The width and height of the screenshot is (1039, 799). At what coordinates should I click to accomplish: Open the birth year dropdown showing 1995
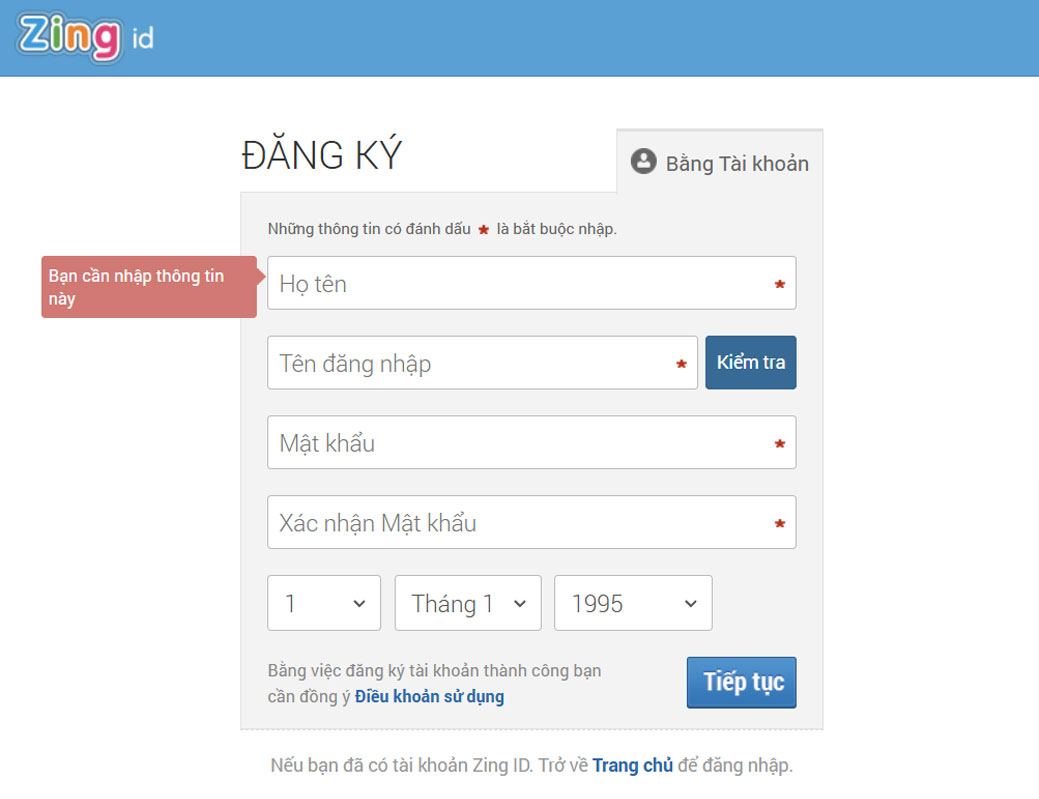[x=633, y=603]
